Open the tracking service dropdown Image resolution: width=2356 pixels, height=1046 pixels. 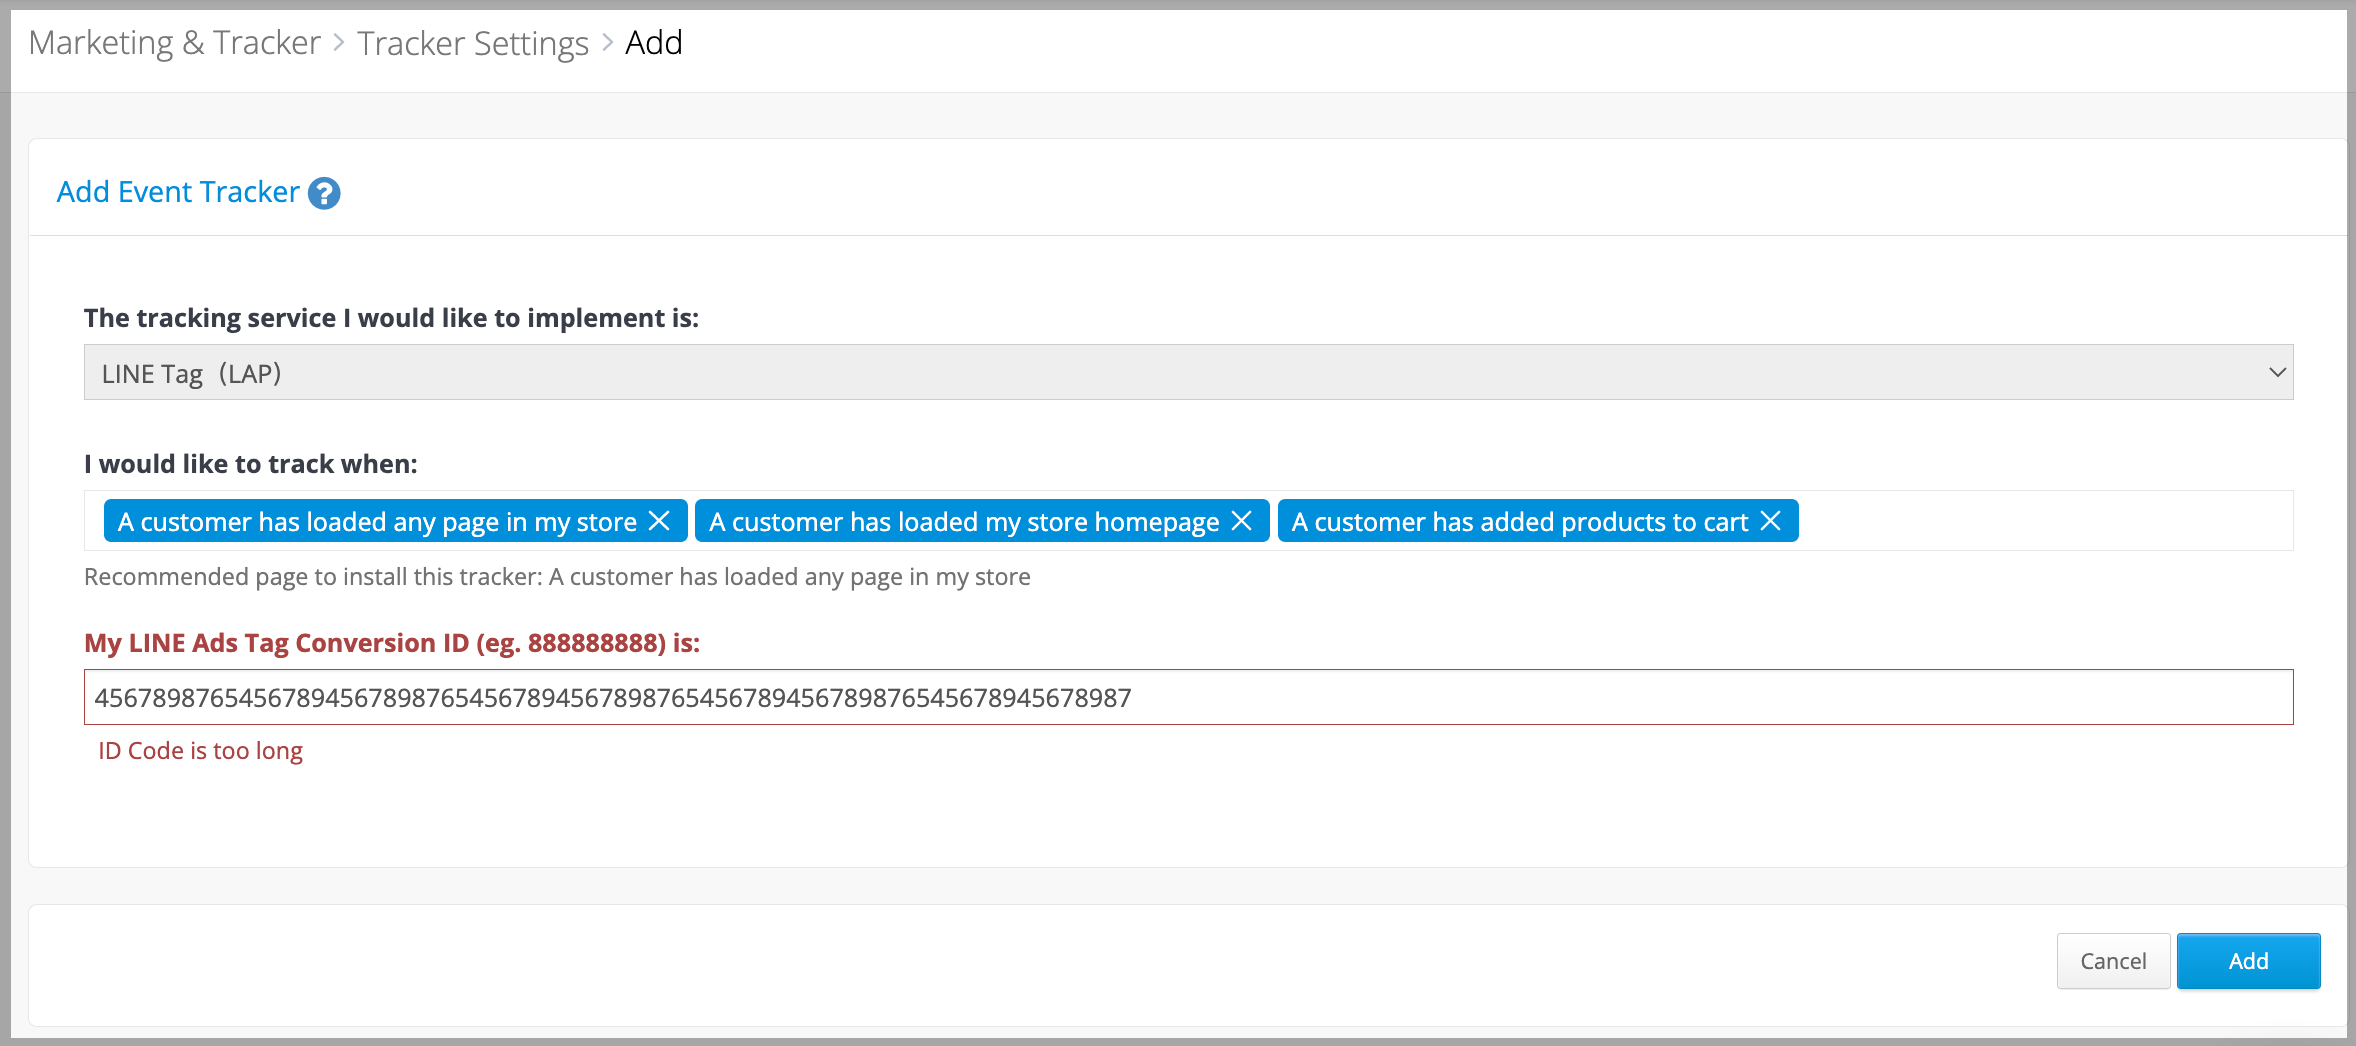(x=1188, y=372)
